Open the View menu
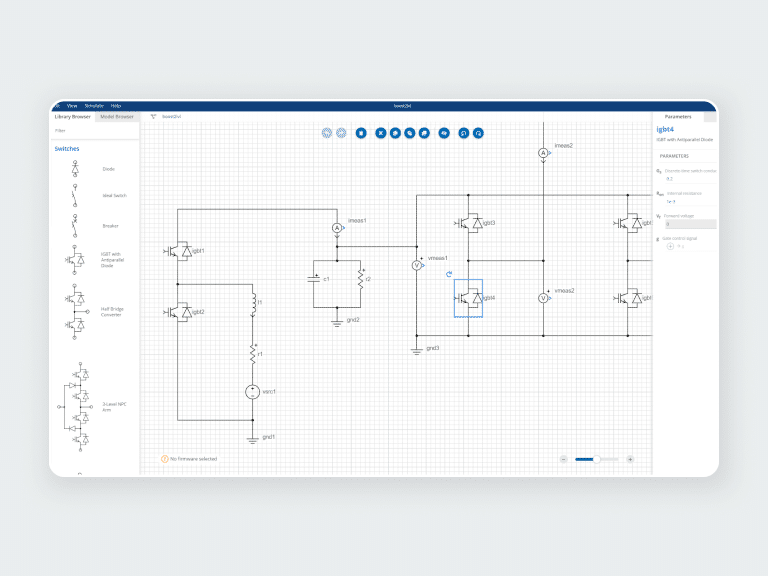This screenshot has width=768, height=576. (72, 106)
